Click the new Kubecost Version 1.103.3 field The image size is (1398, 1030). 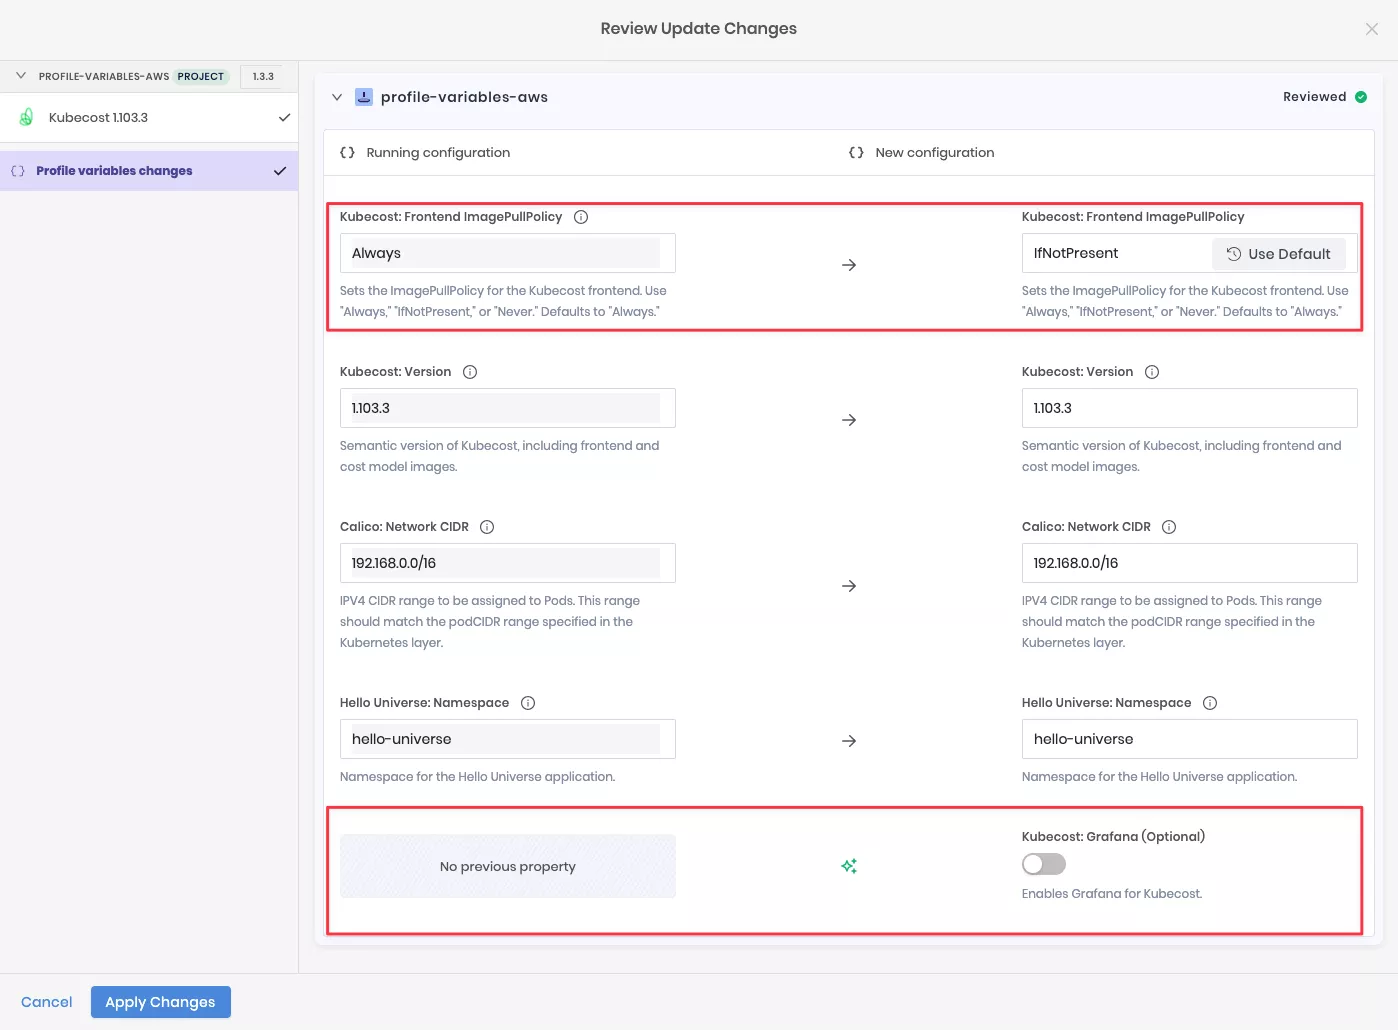point(1190,408)
